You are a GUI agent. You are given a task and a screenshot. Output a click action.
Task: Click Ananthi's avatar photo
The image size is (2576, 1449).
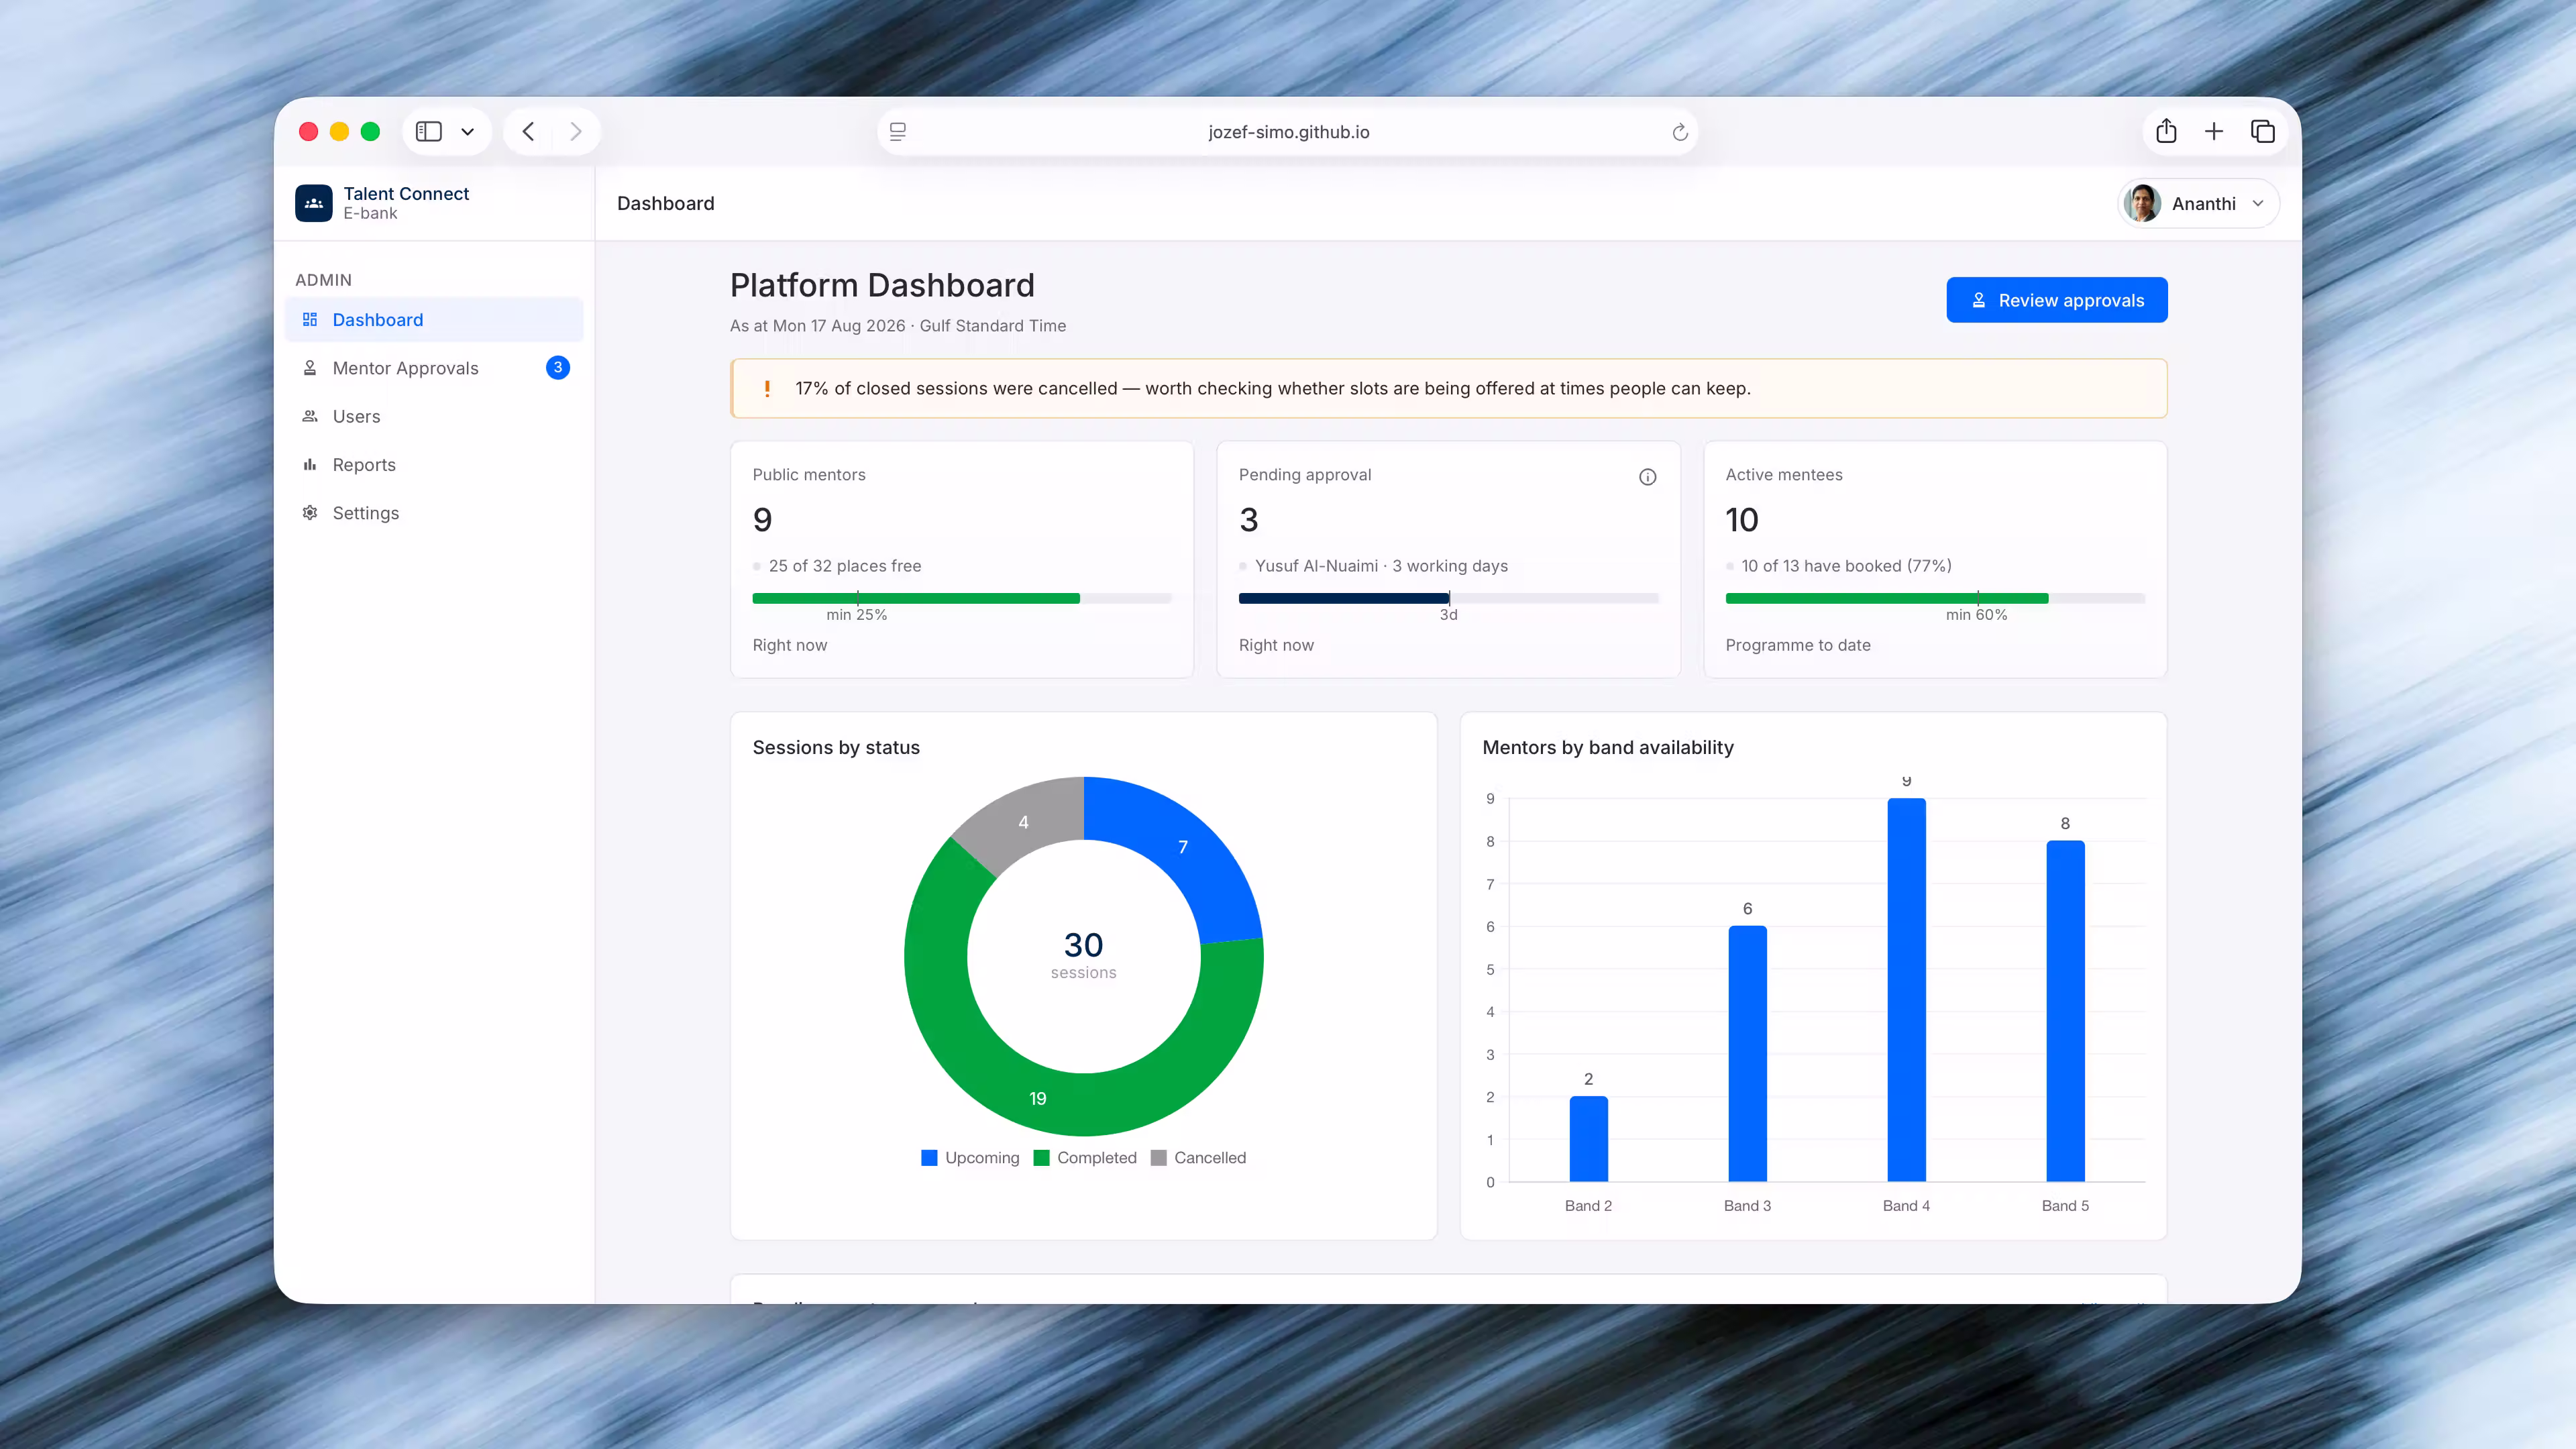pyautogui.click(x=2143, y=203)
